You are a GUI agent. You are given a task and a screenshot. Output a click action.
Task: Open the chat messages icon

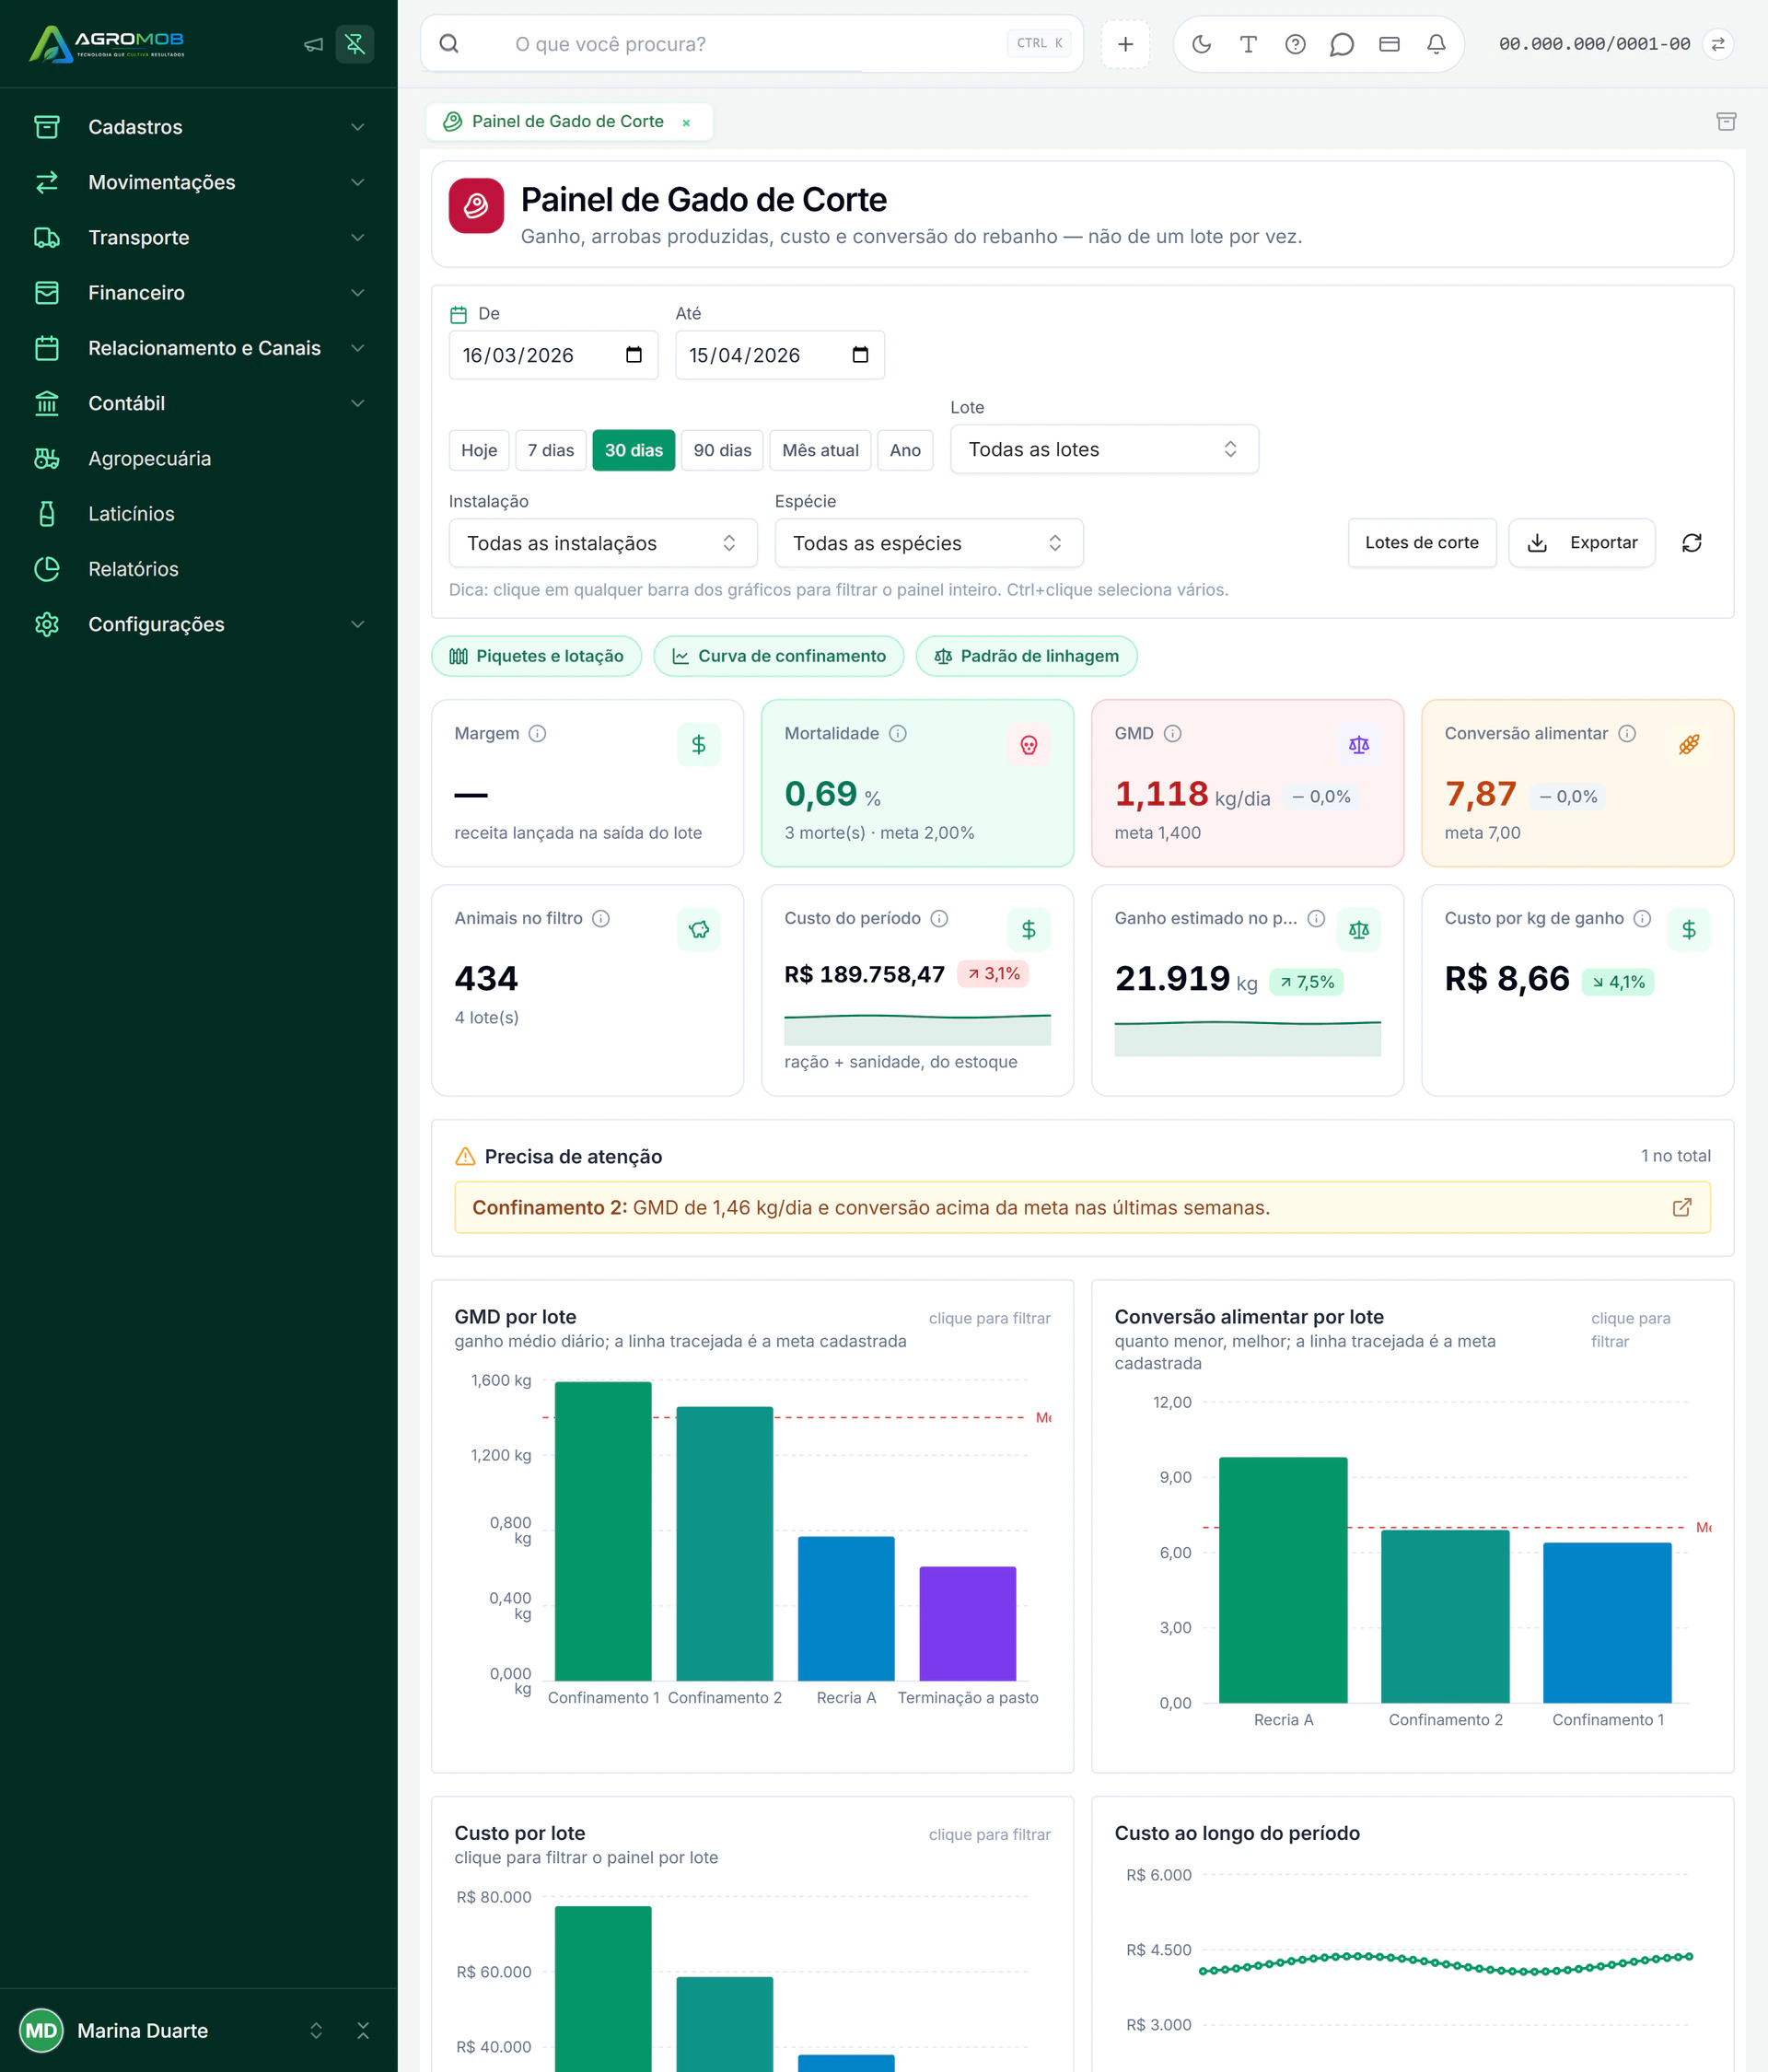pos(1342,44)
